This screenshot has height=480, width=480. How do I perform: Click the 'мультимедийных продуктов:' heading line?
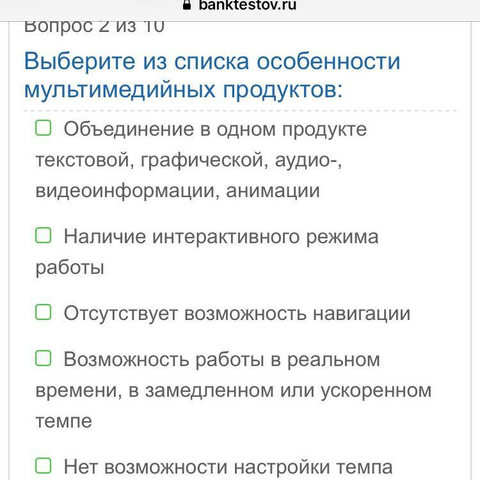(183, 90)
